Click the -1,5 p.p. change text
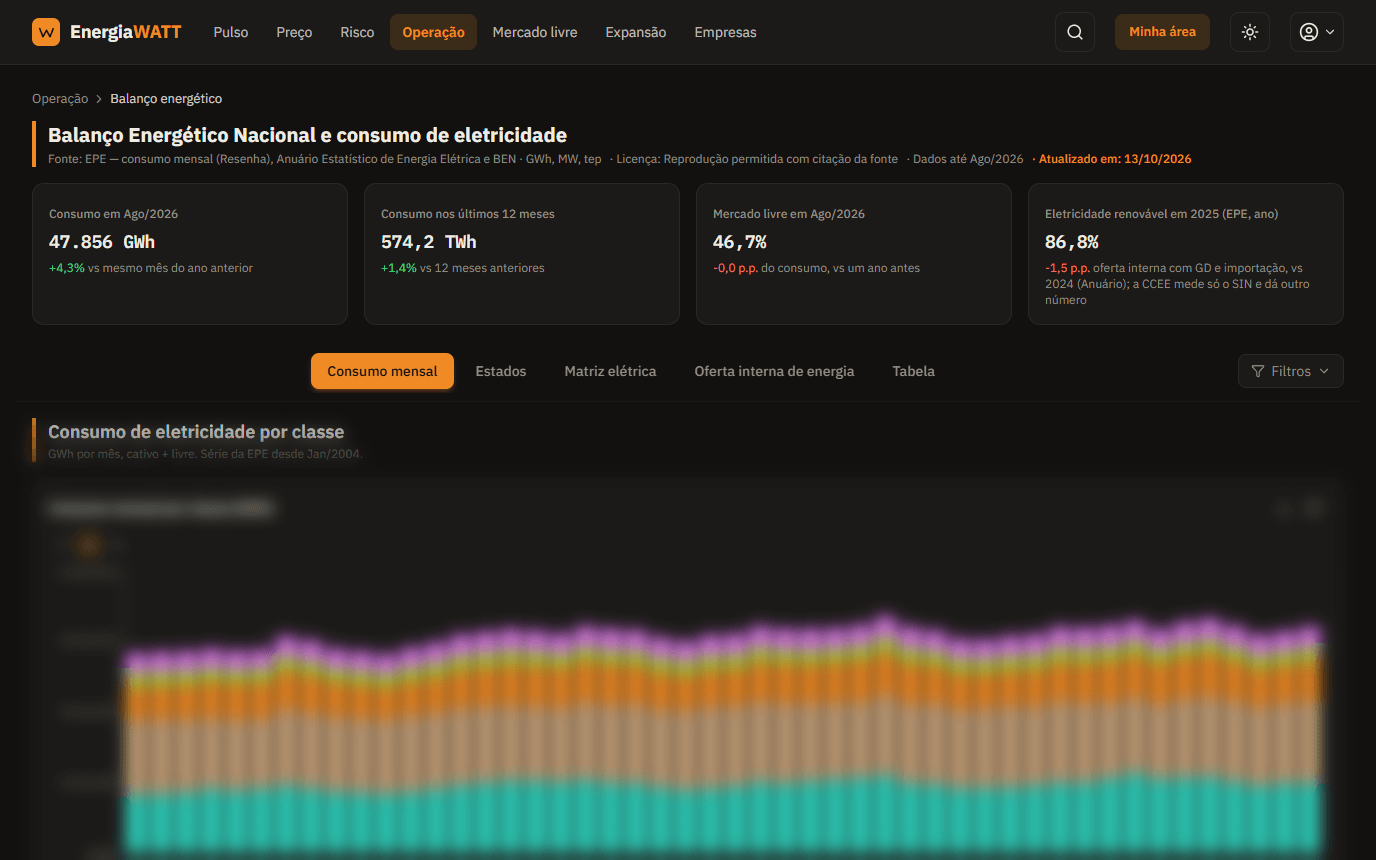This screenshot has width=1376, height=860. click(x=1067, y=268)
